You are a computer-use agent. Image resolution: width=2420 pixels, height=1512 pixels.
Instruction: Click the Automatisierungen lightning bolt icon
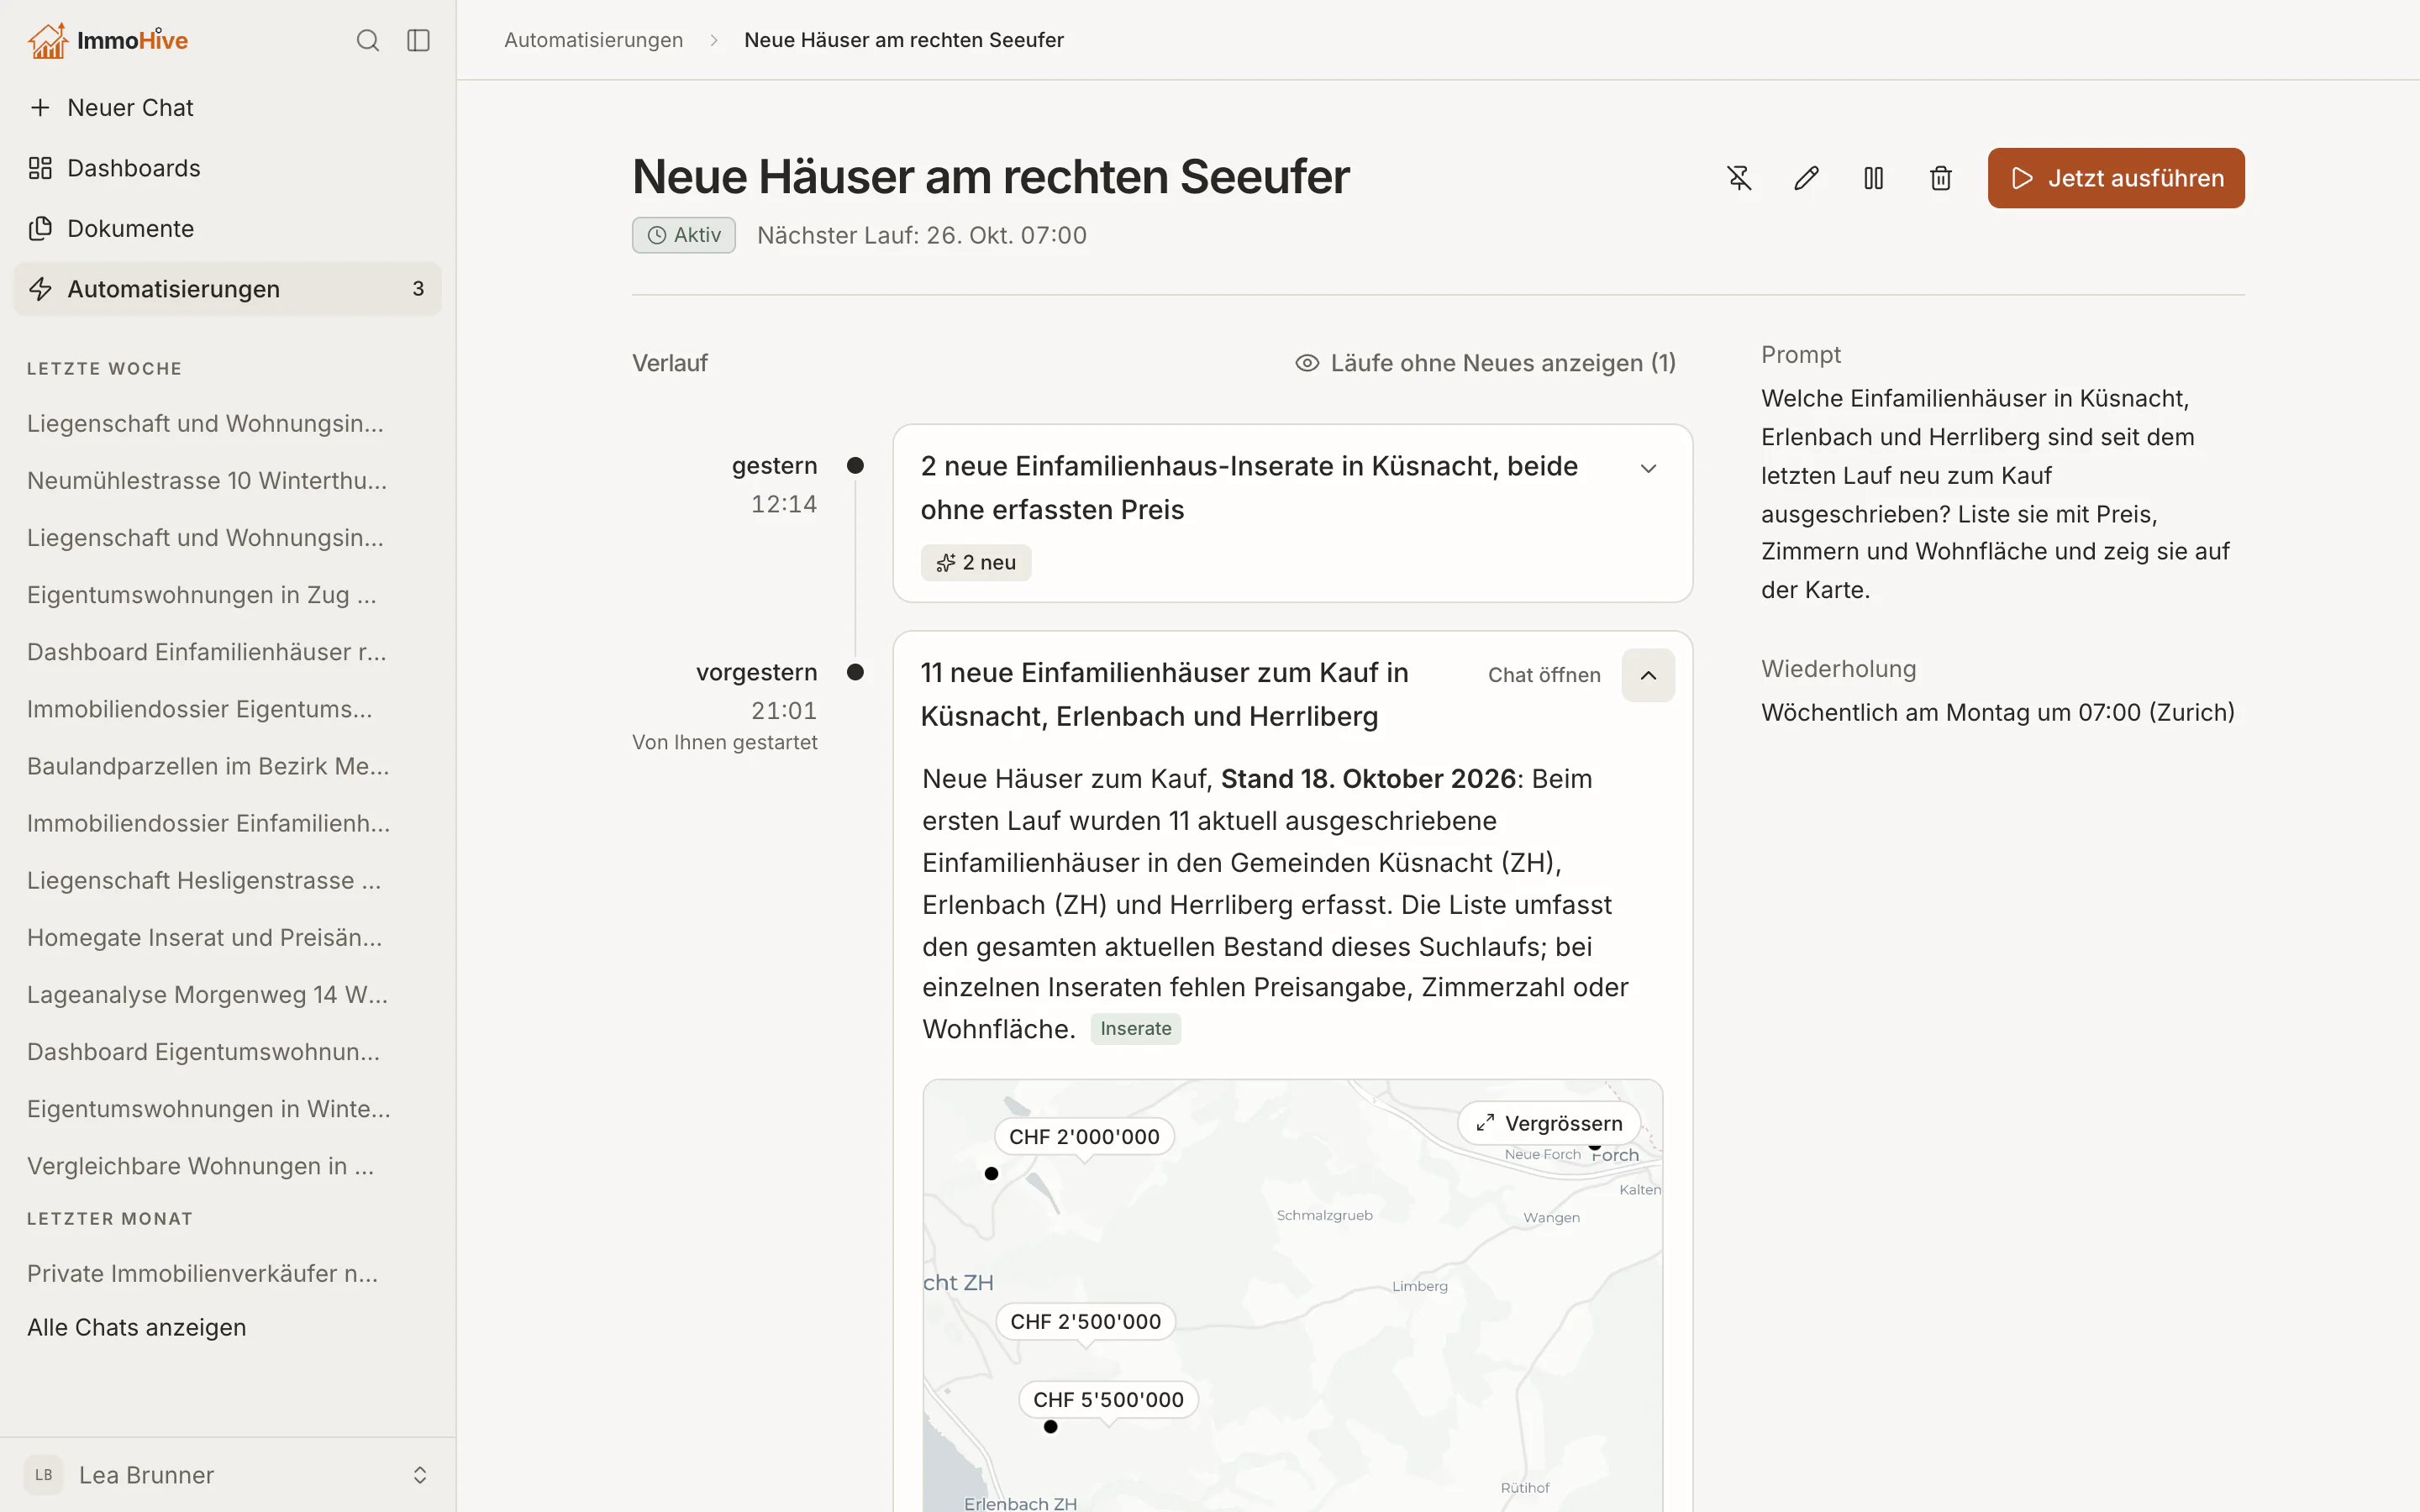(x=40, y=289)
